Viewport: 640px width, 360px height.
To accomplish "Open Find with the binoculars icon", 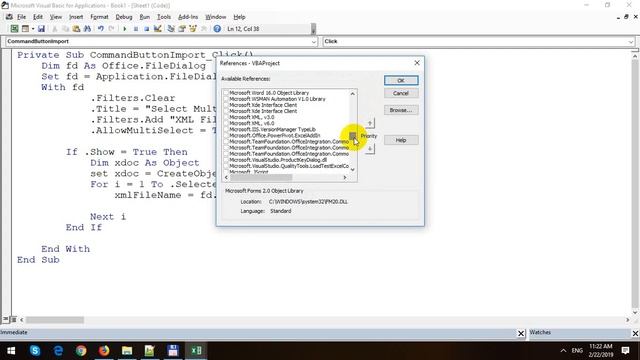I will [87, 29].
